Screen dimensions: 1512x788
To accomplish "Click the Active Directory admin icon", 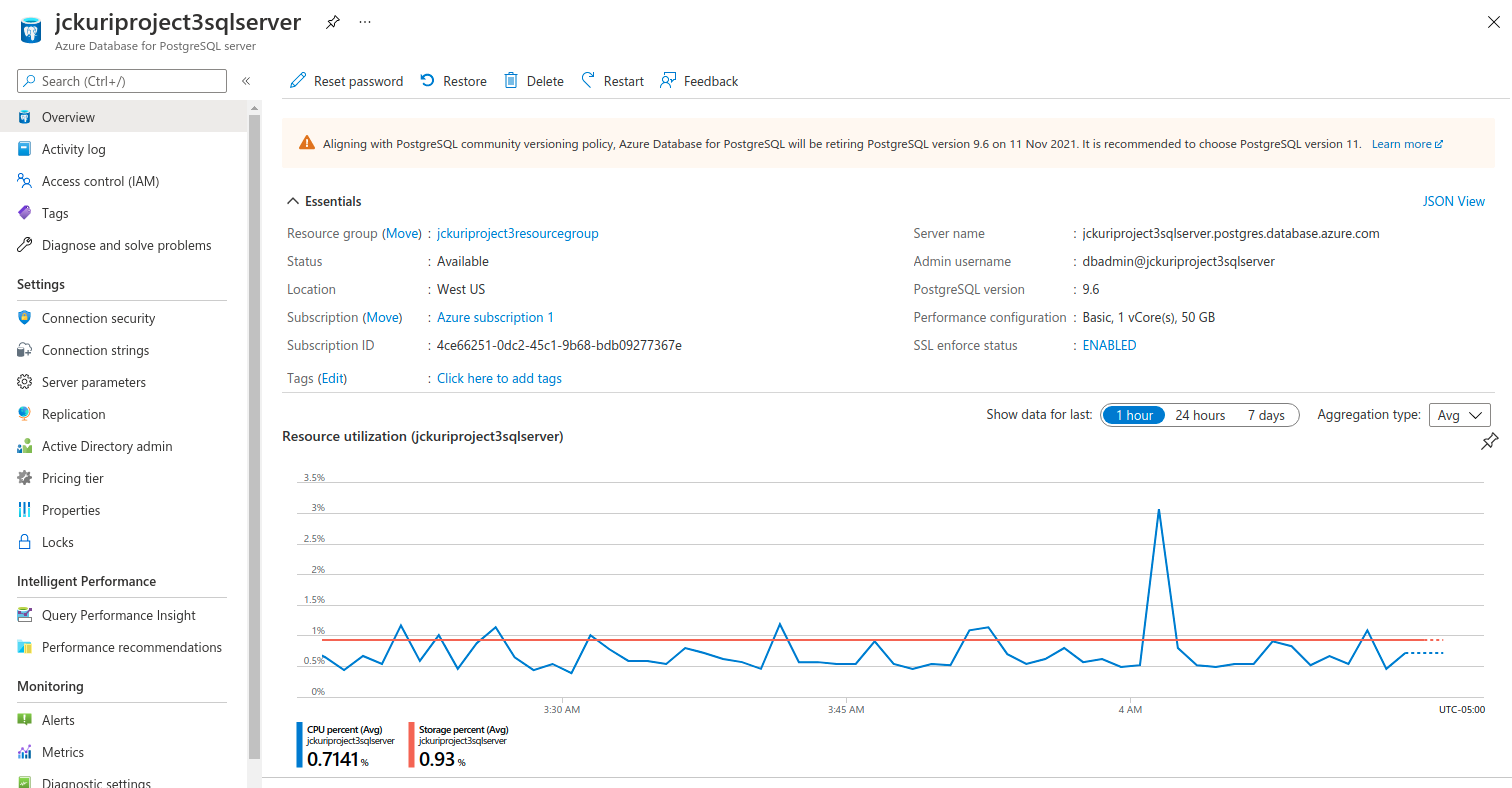I will point(25,446).
